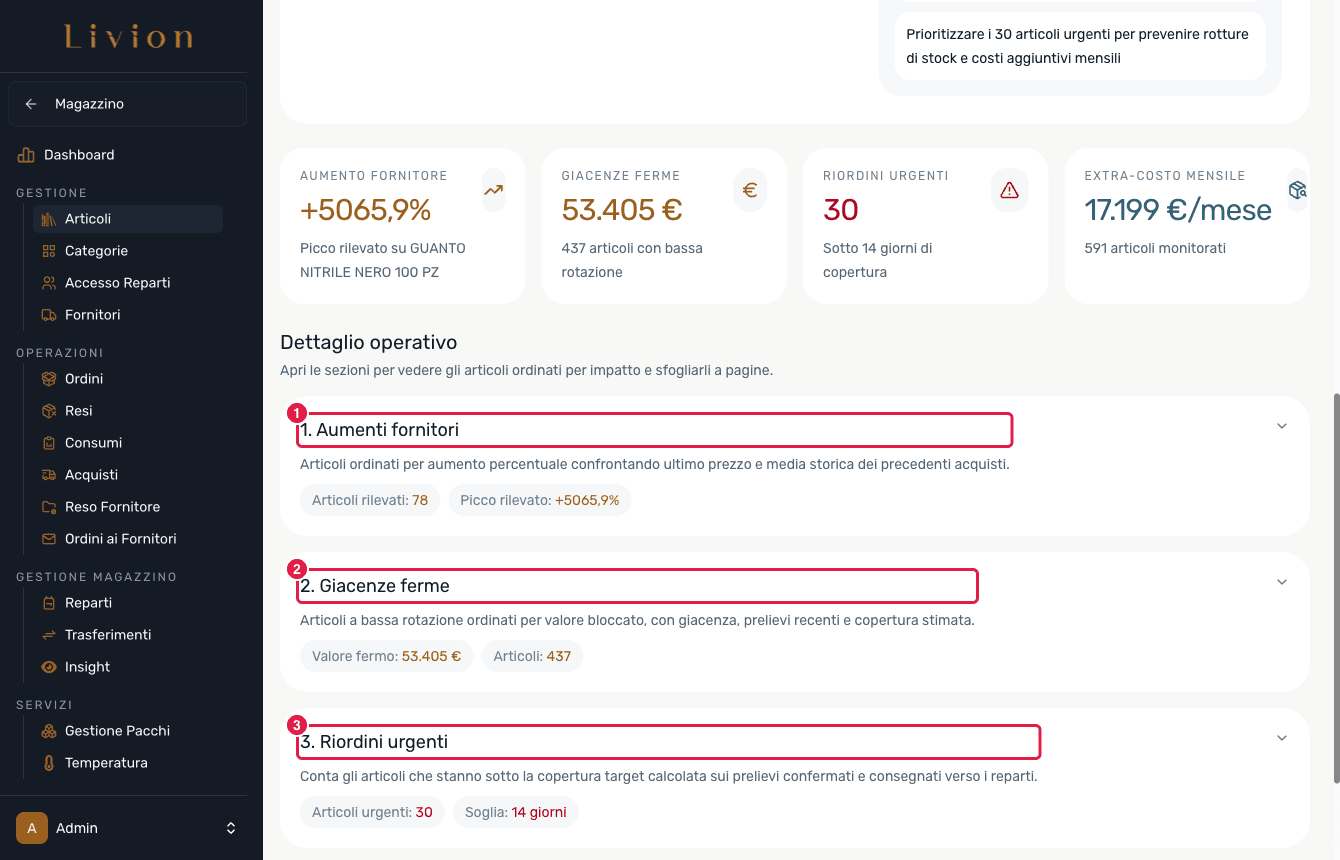Click the Reso Fornitore folder icon

pyautogui.click(x=48, y=507)
